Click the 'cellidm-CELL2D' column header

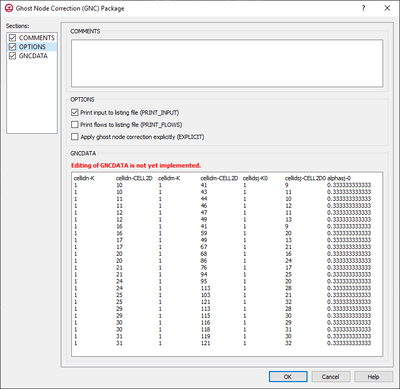tap(219, 178)
